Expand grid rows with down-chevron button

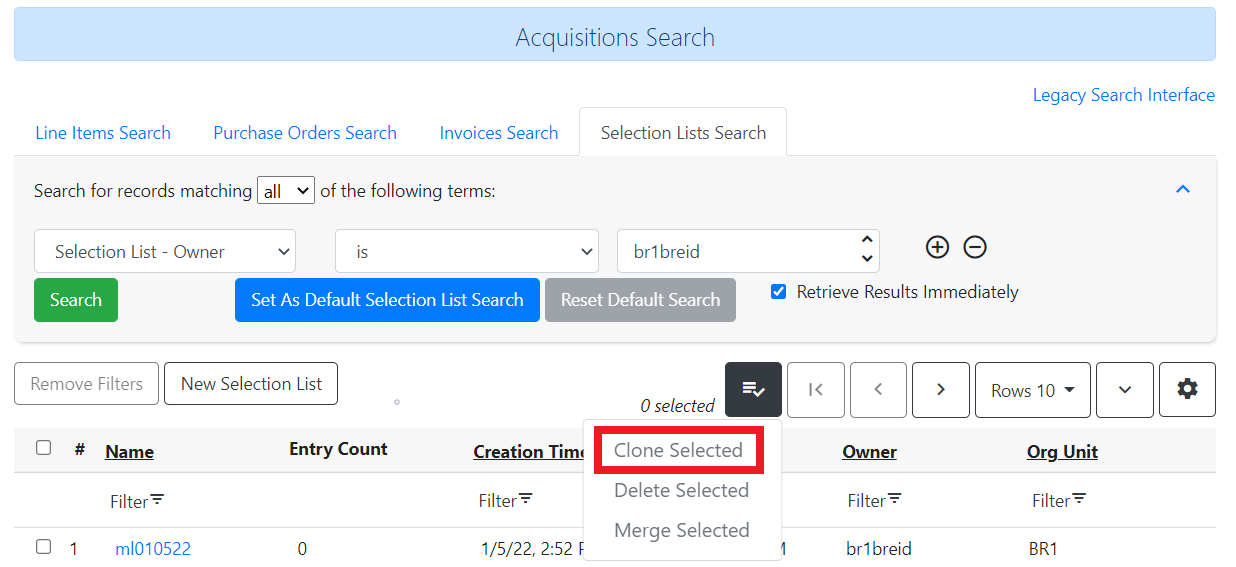coord(1125,390)
